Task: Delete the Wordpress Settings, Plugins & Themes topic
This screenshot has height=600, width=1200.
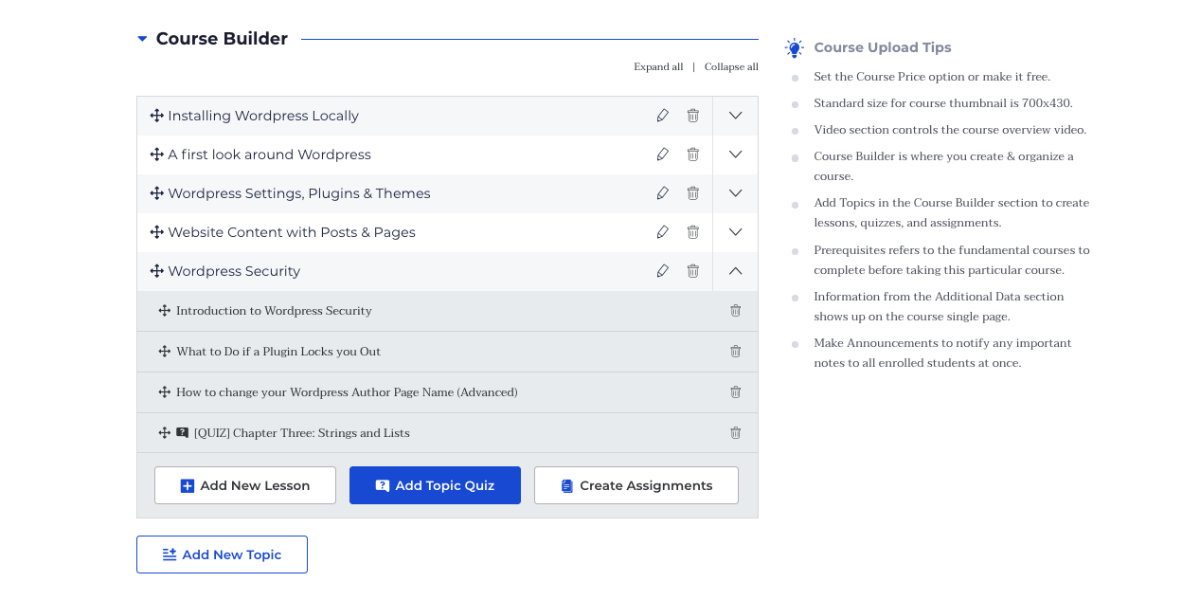Action: [x=693, y=193]
